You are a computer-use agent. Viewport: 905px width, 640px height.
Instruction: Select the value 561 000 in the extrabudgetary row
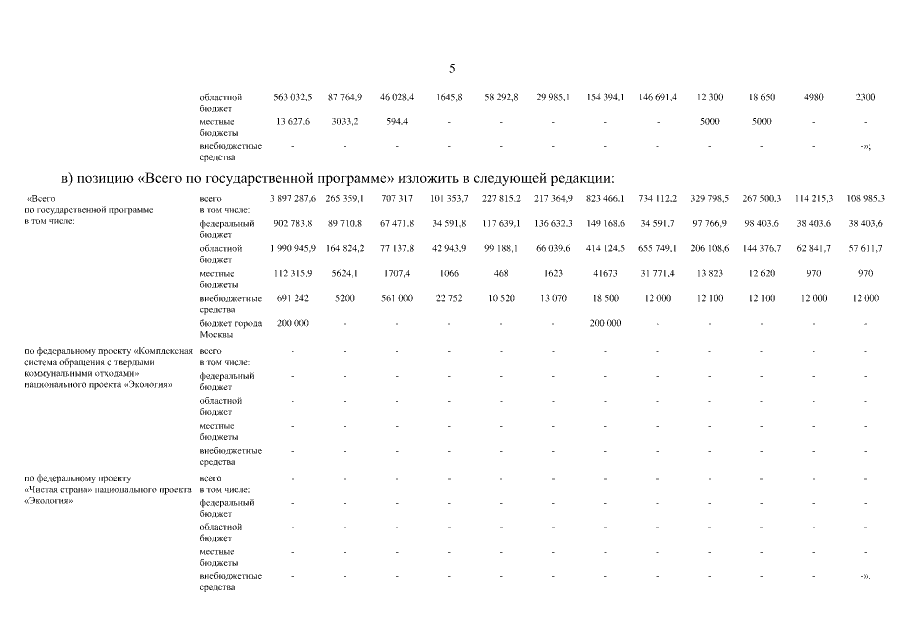[397, 298]
